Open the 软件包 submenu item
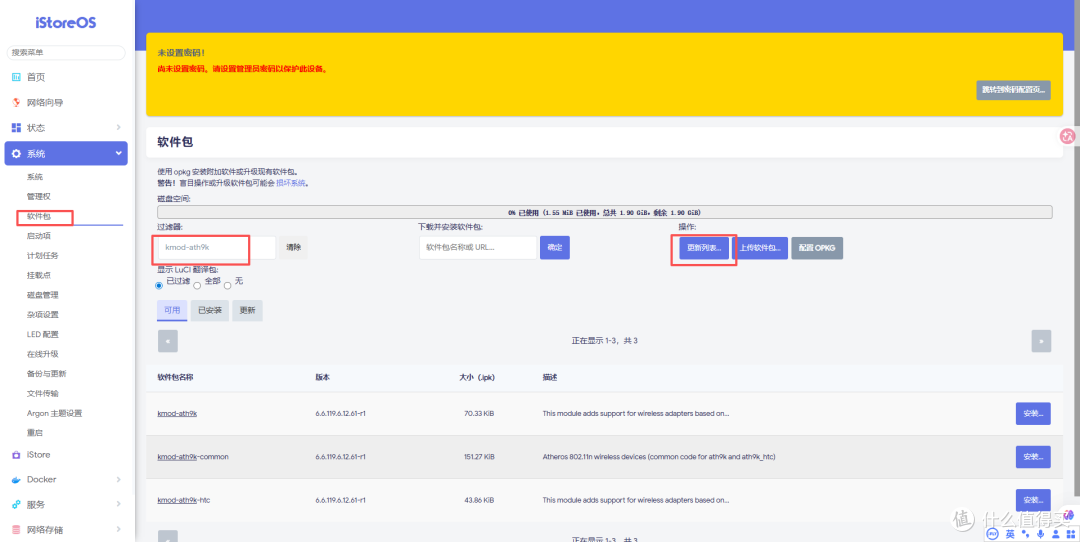 pyautogui.click(x=39, y=216)
